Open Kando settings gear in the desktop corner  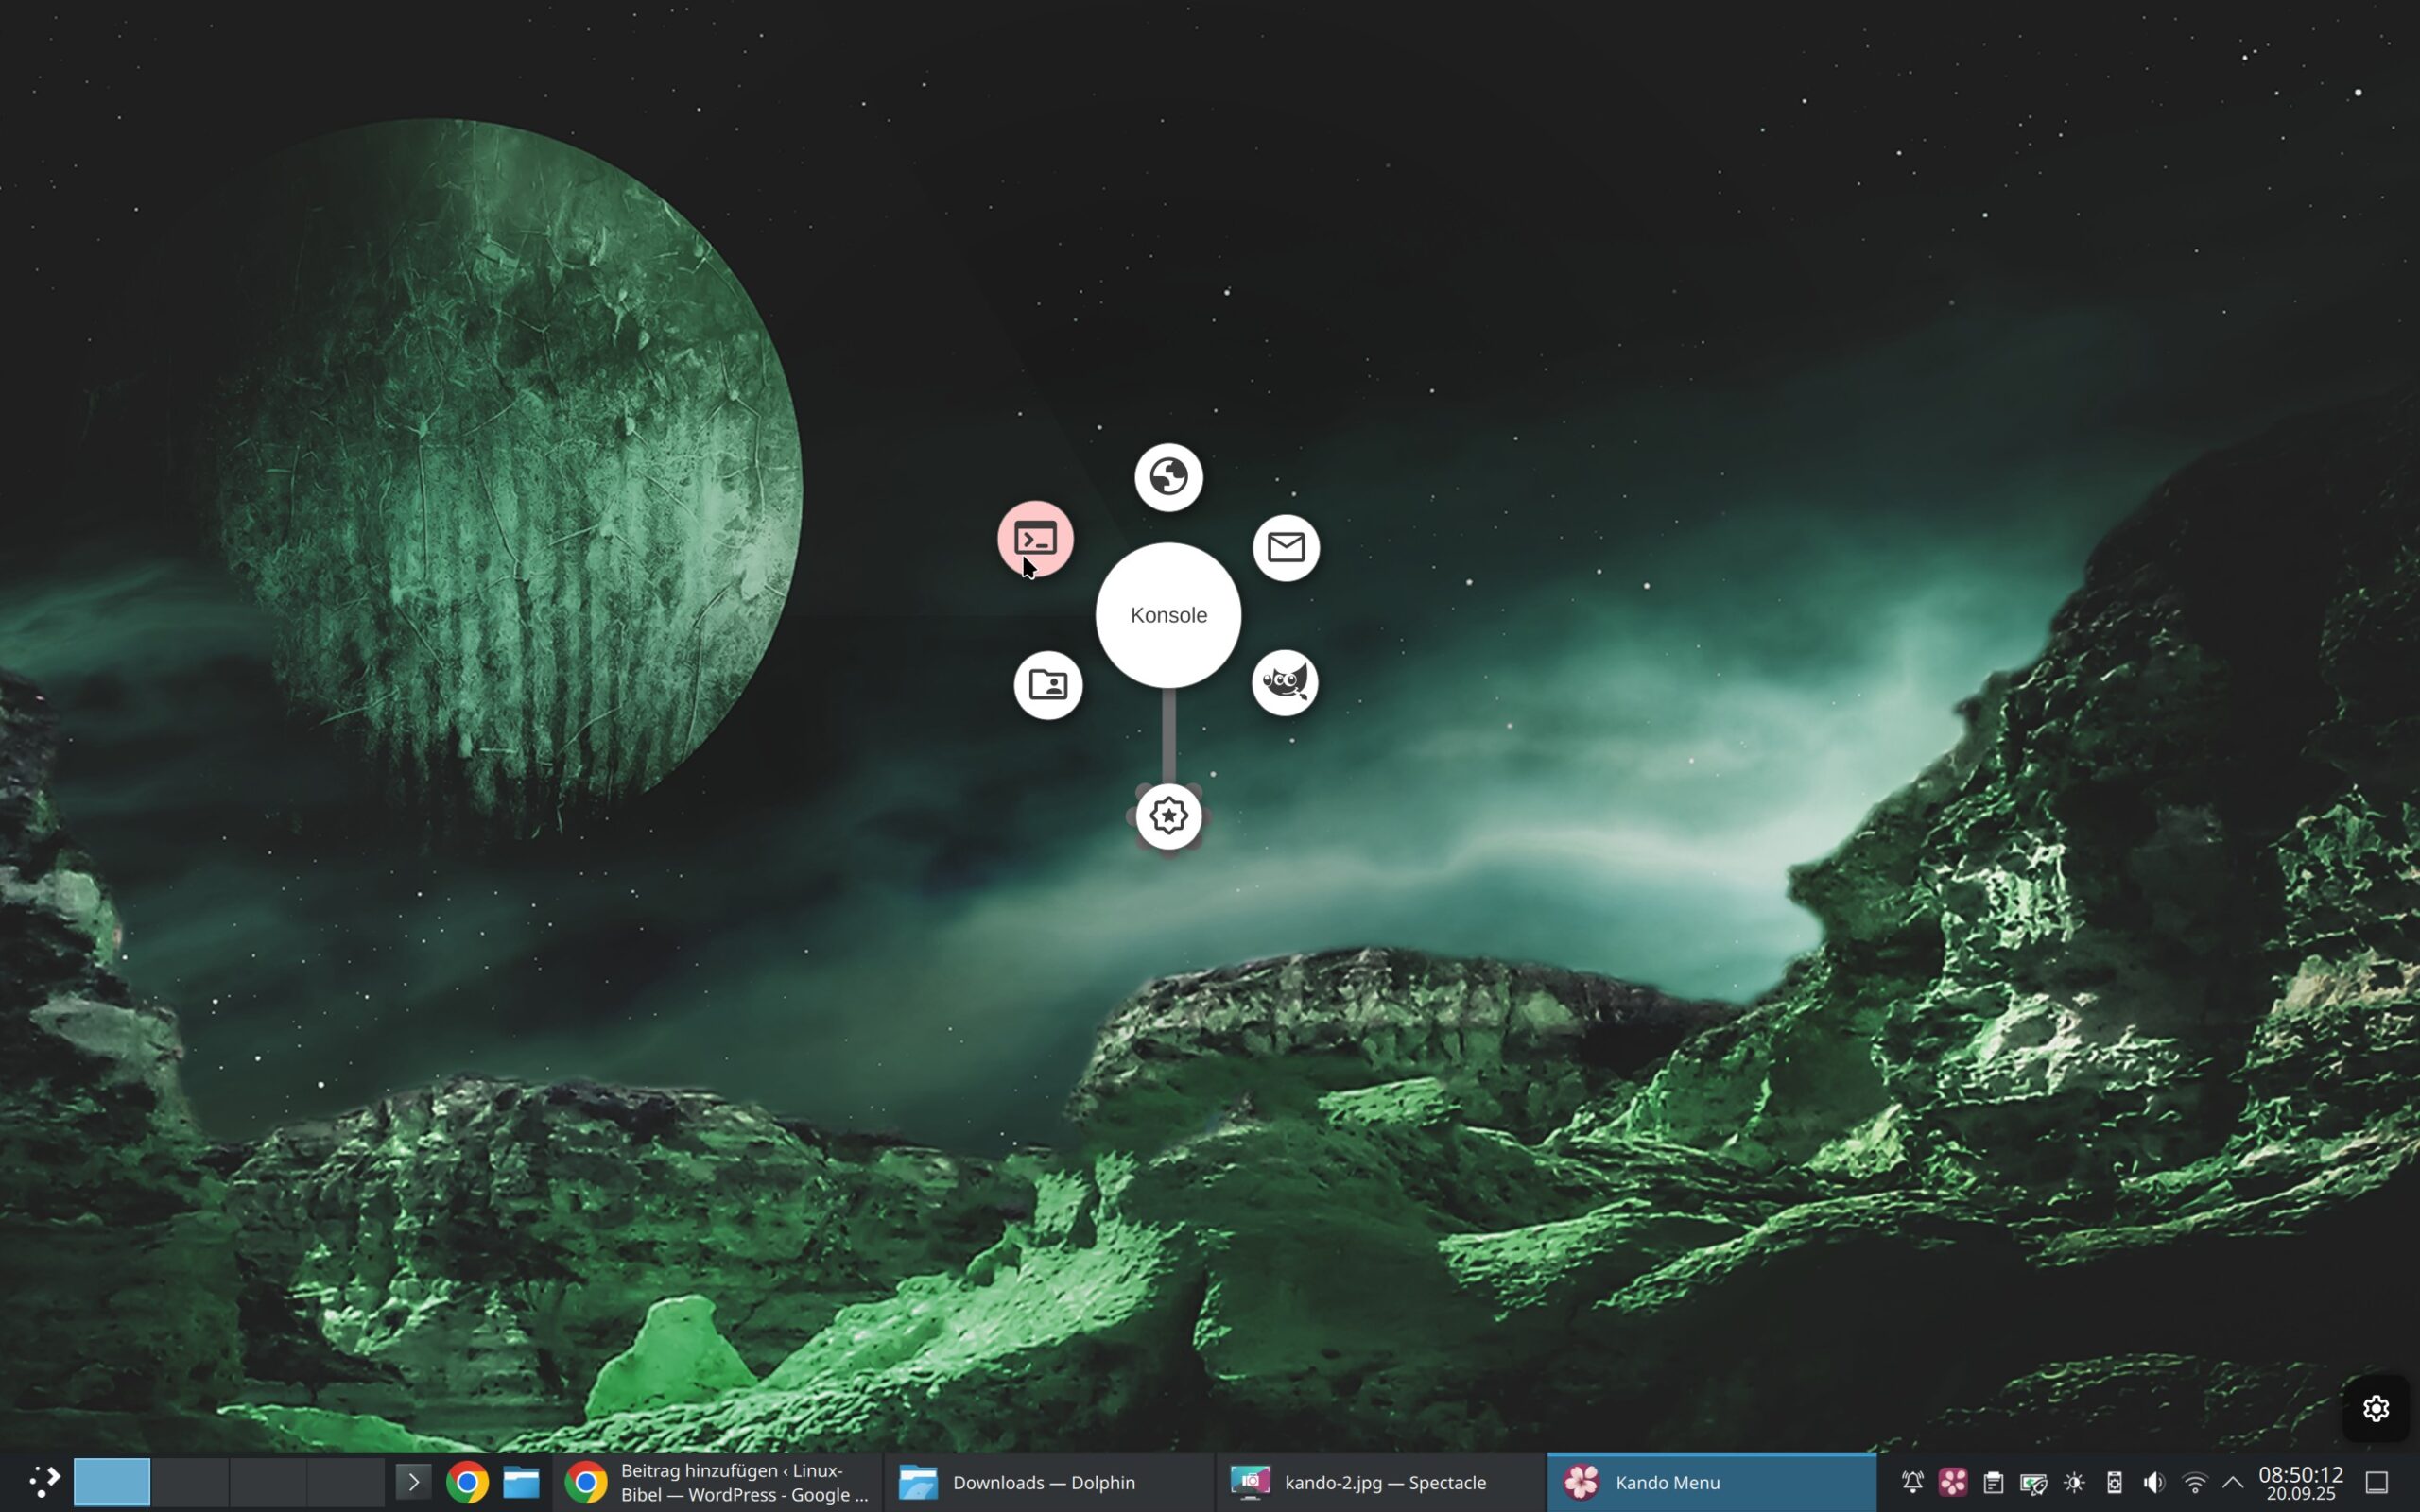tap(2375, 1408)
